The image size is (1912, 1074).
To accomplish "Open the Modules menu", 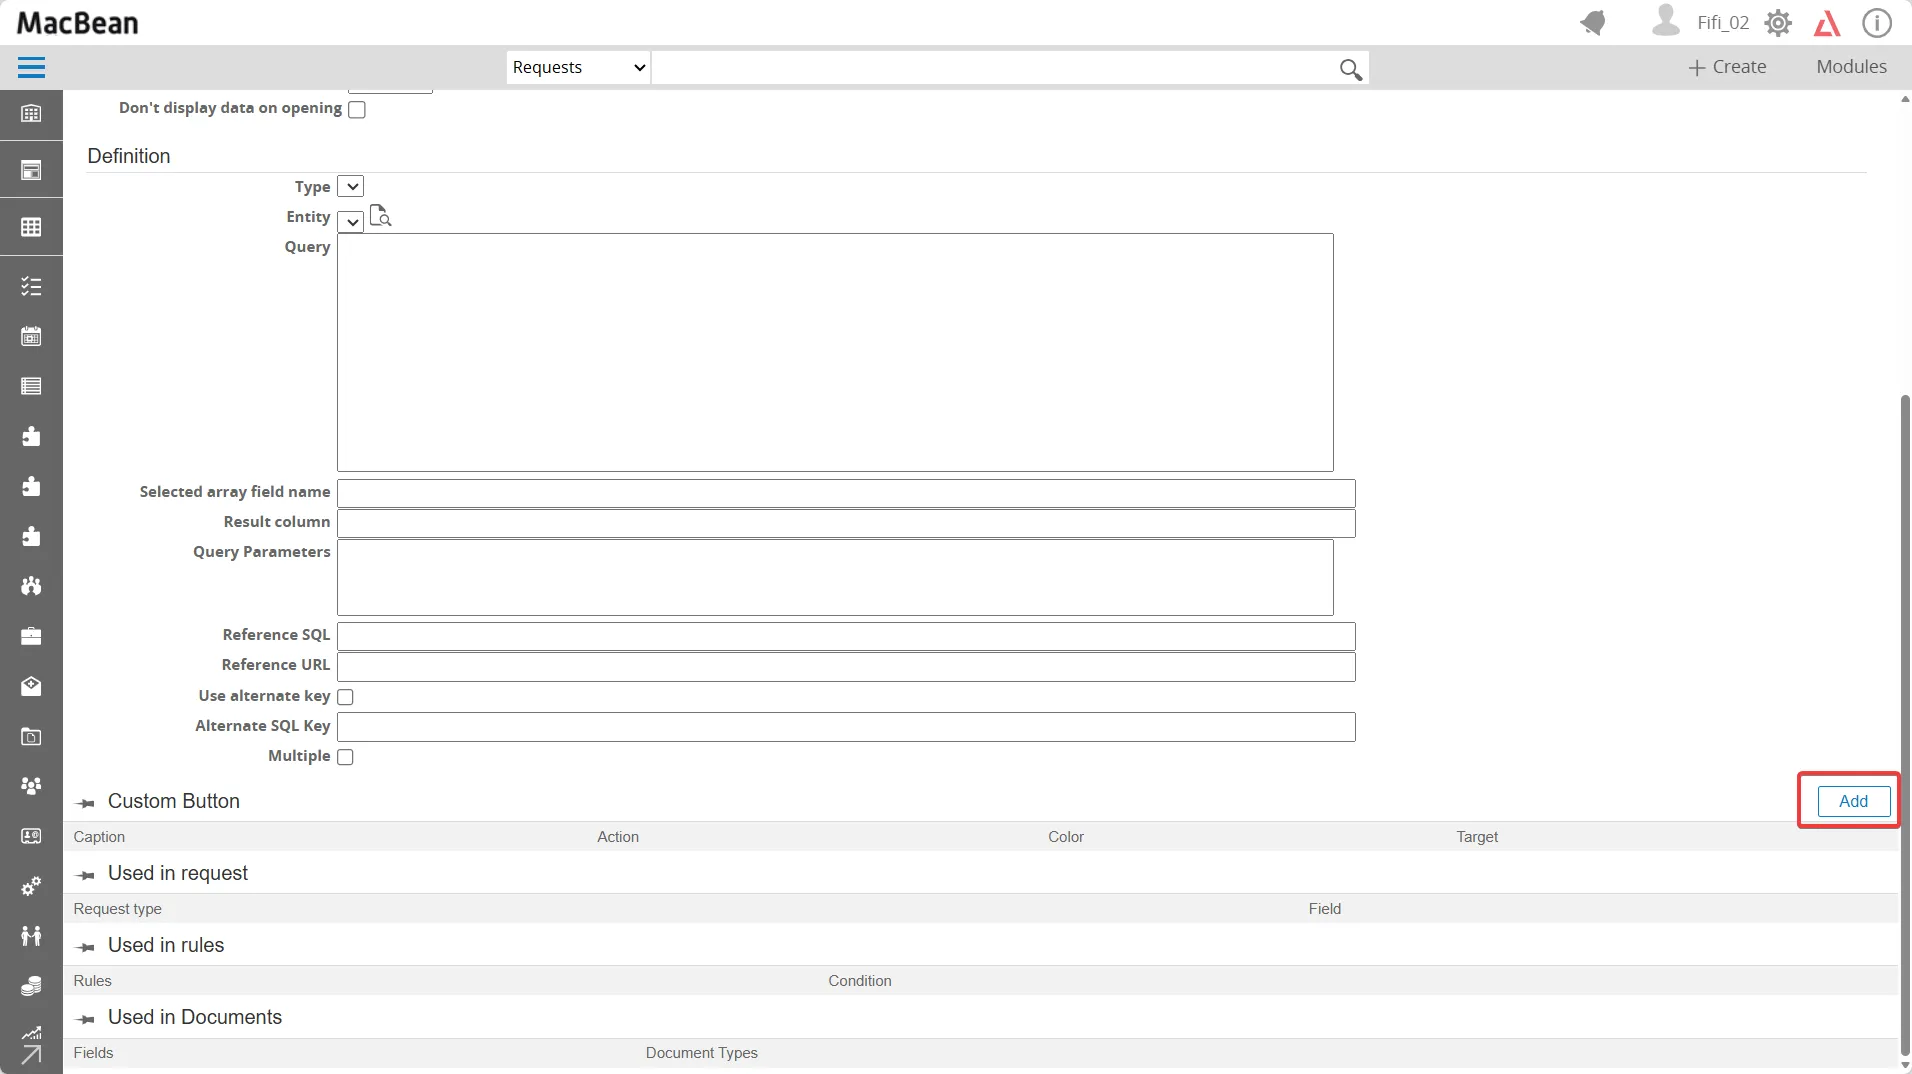I will tap(1851, 67).
